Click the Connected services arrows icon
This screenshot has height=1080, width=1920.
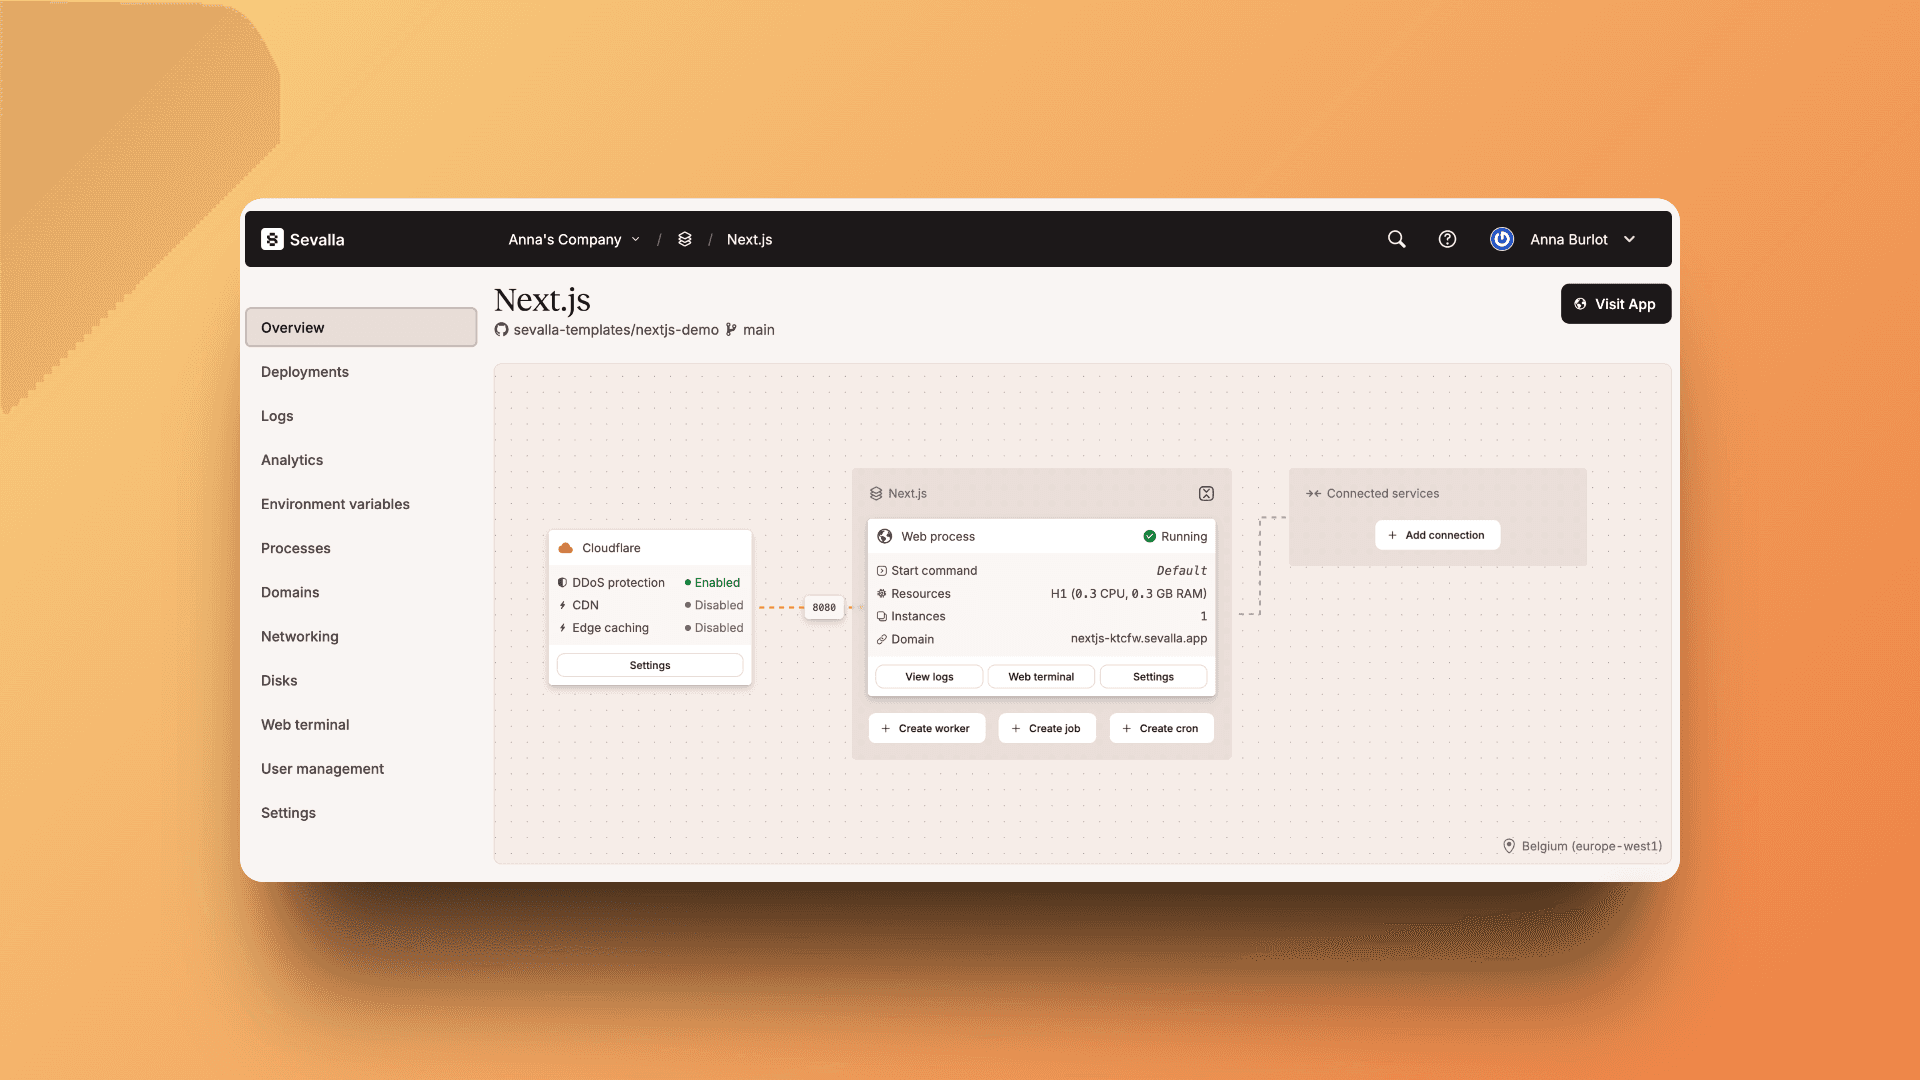1314,493
